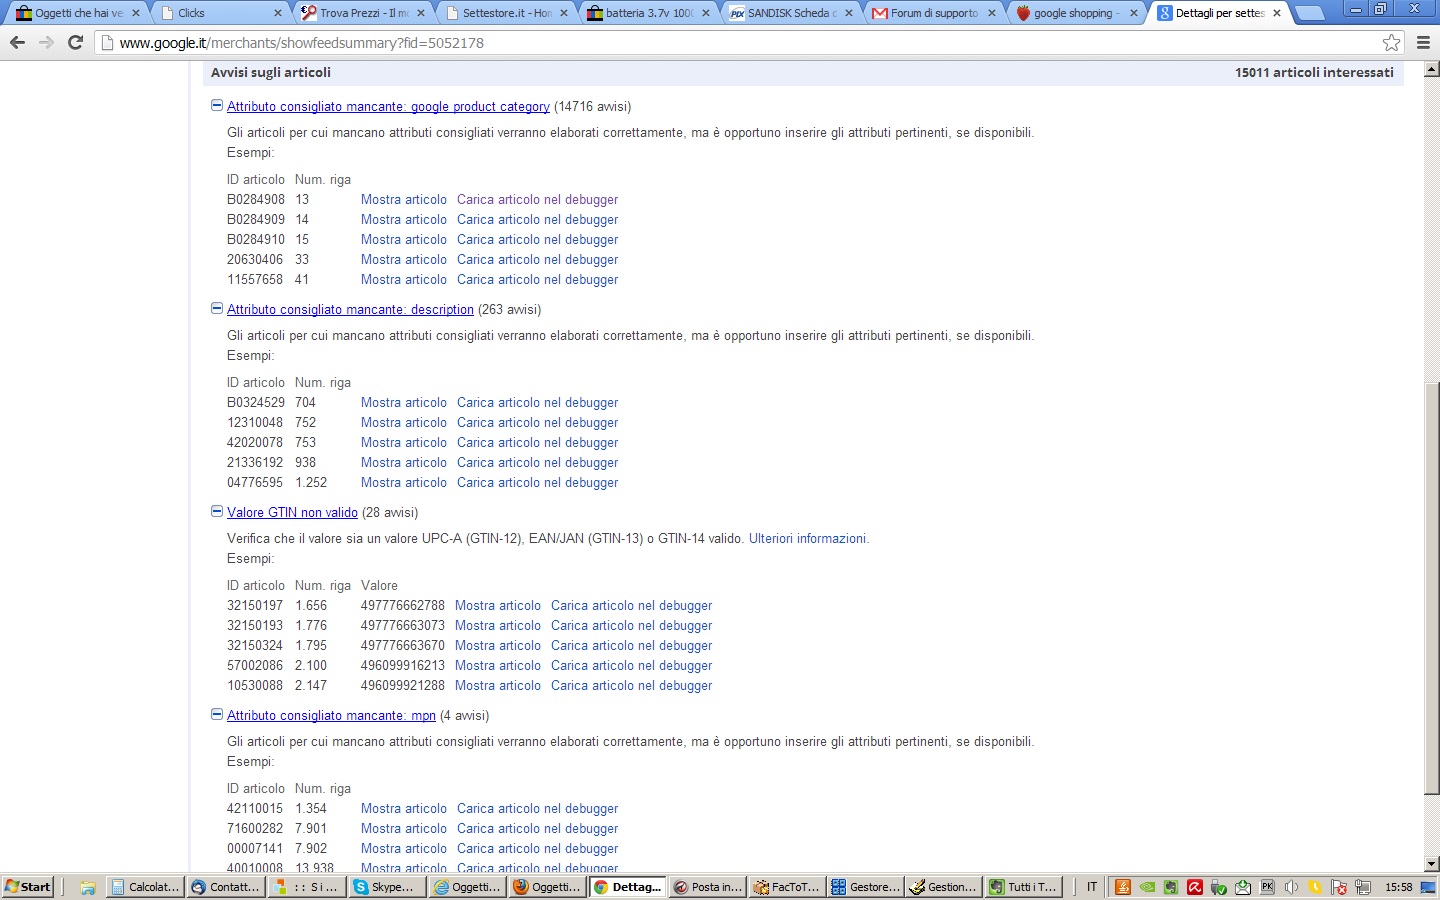Open the Windows Start button
Image resolution: width=1440 pixels, height=900 pixels.
click(28, 886)
